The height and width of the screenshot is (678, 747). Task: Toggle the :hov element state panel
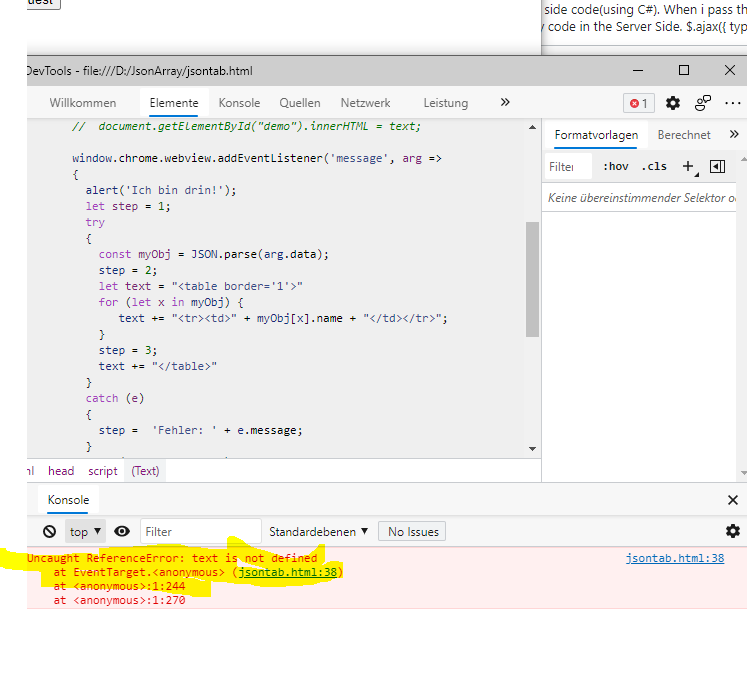pyautogui.click(x=616, y=167)
